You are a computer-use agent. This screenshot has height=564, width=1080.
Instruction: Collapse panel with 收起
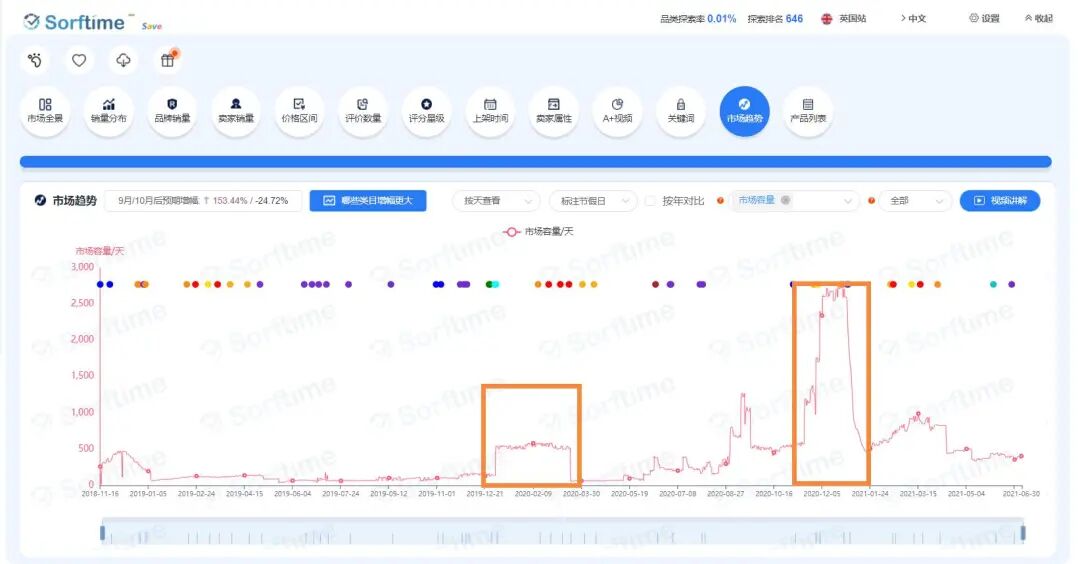point(1039,19)
